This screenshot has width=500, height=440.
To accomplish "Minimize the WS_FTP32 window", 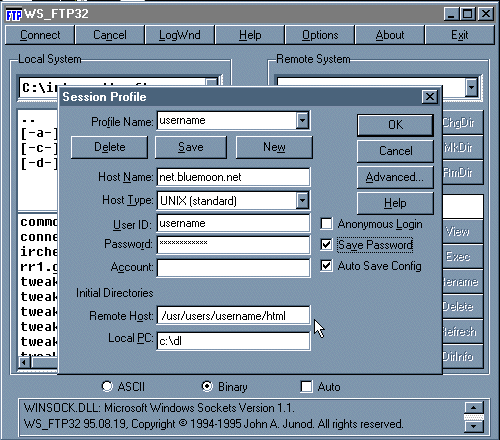I will point(451,14).
